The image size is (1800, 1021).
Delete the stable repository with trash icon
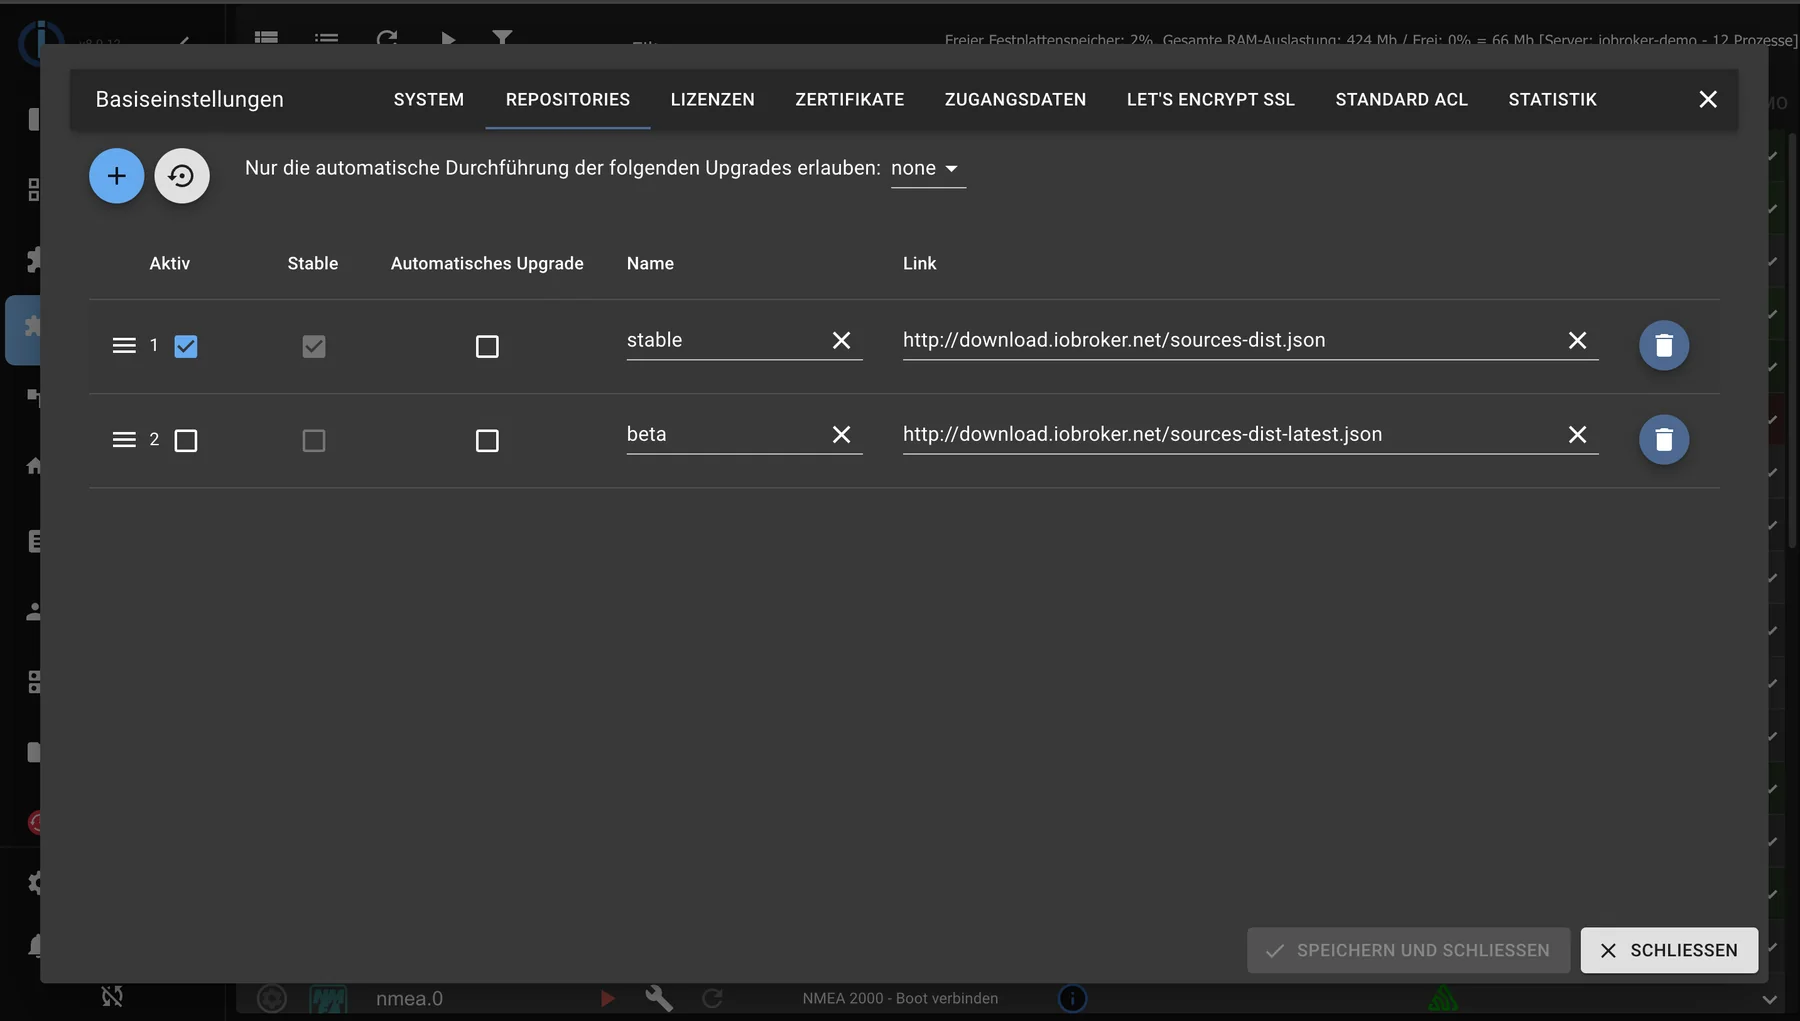[x=1663, y=345]
